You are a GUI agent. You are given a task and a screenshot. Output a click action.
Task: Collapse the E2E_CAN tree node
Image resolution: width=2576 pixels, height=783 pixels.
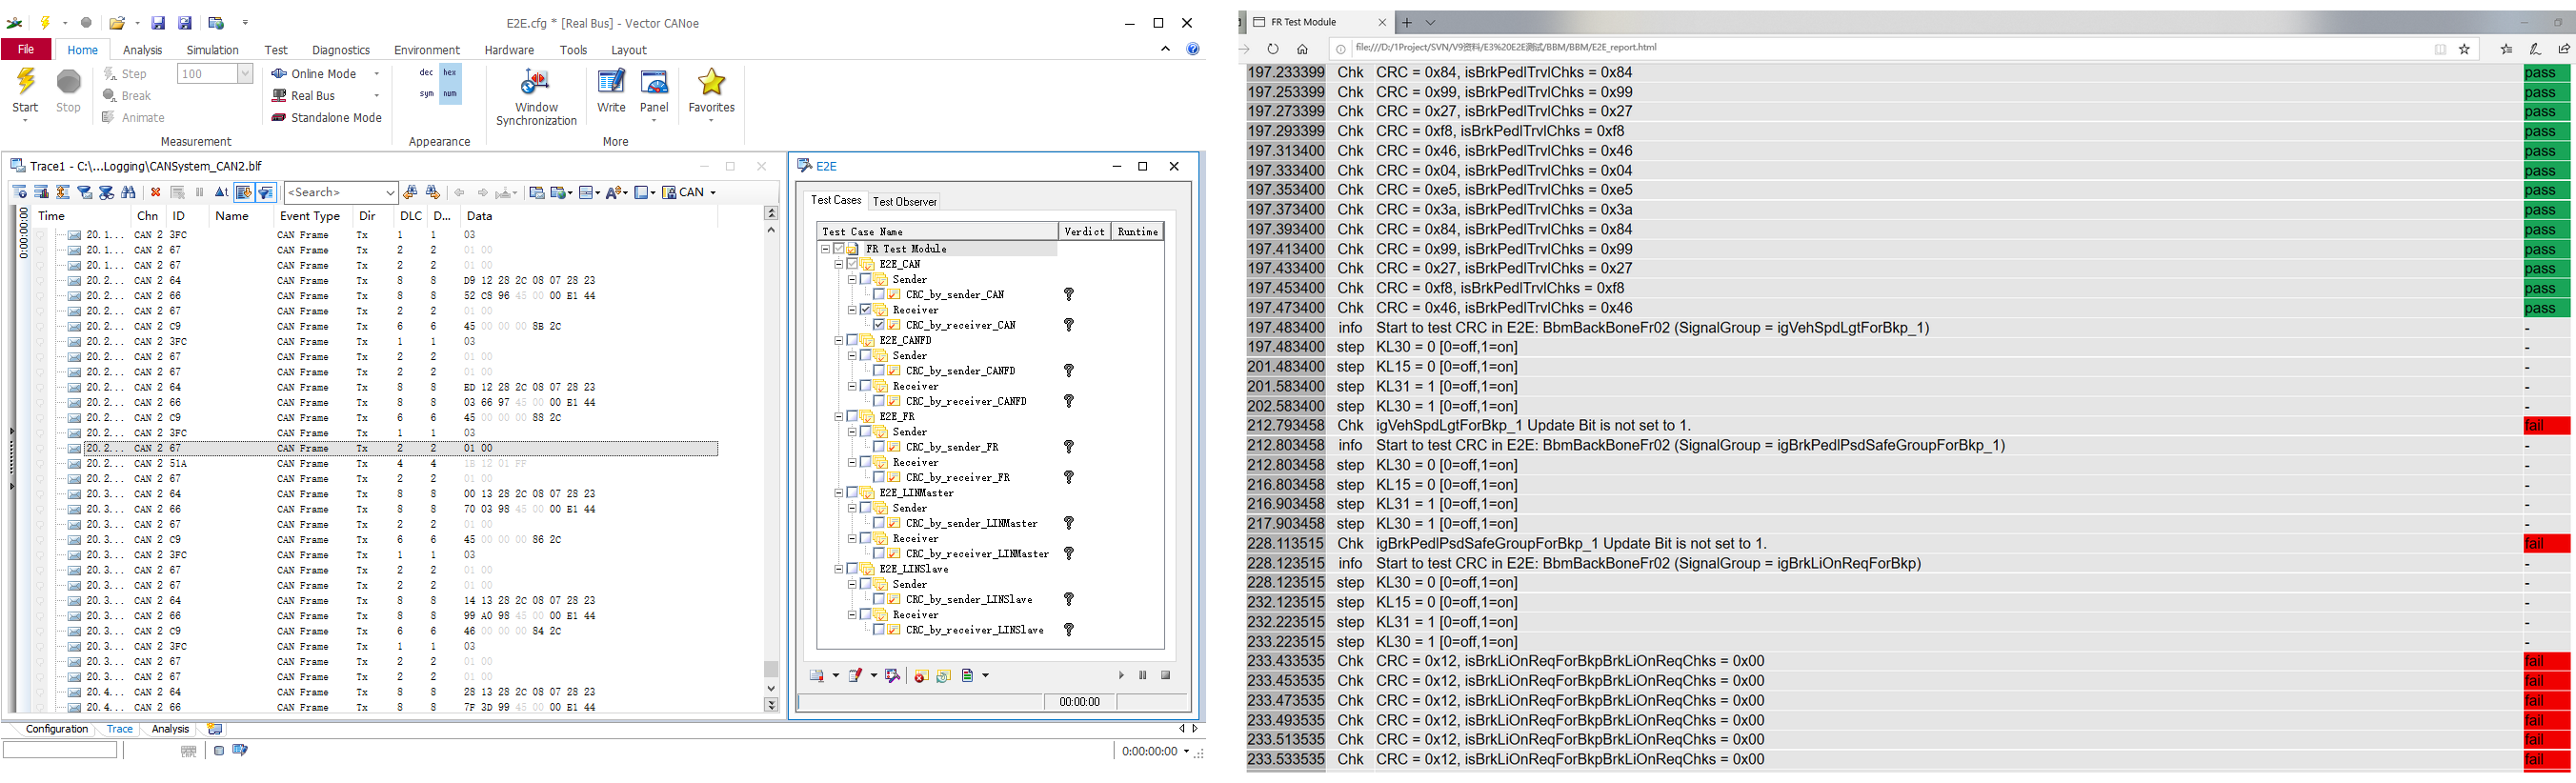pyautogui.click(x=839, y=264)
